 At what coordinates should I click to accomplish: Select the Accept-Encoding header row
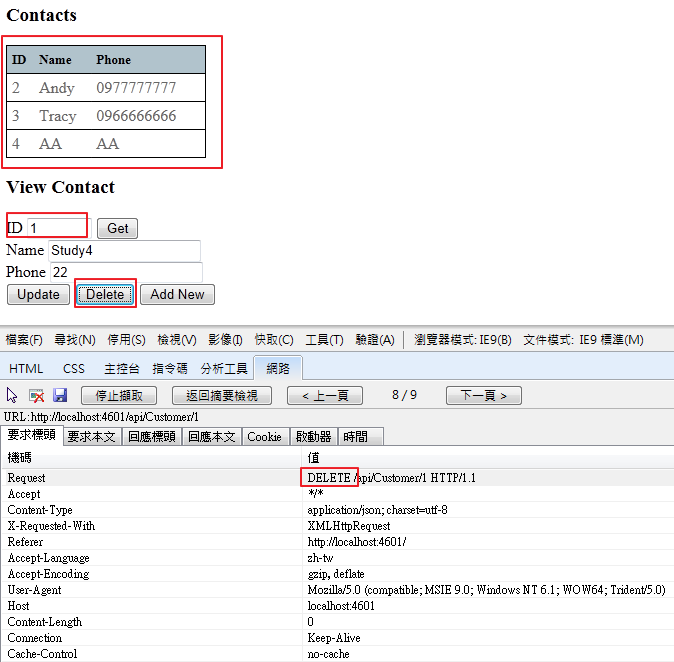coord(337,574)
